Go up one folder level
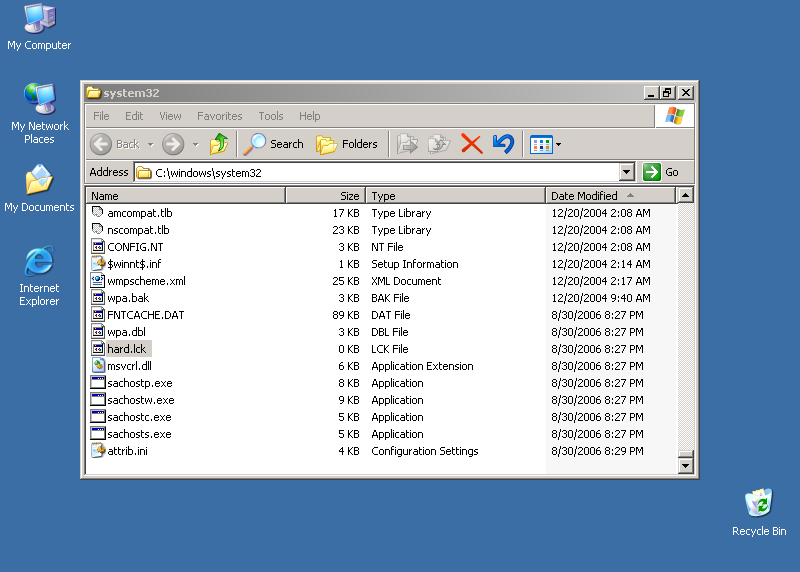This screenshot has width=800, height=572. [x=219, y=144]
